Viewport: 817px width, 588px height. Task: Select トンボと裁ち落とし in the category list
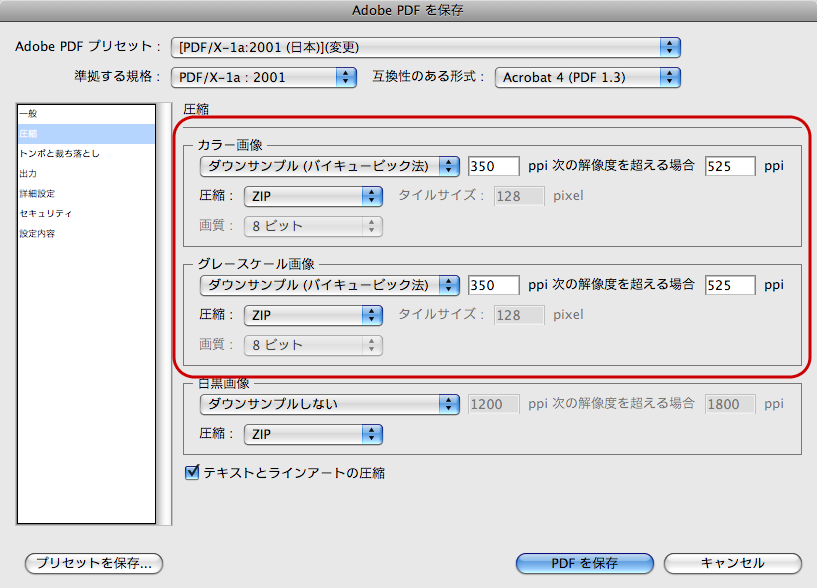pos(86,153)
